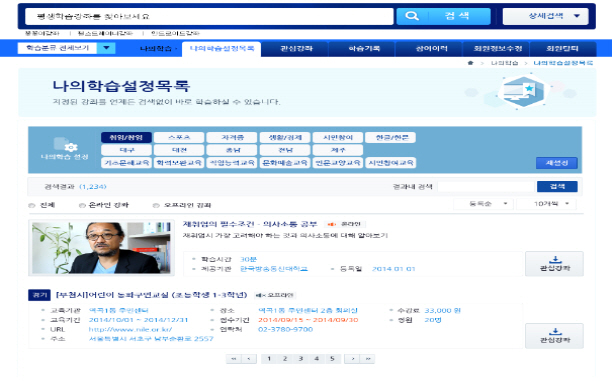Click 검색 button beside 결과내 검색 field
Screen dimensions: 612x381
(x=557, y=187)
